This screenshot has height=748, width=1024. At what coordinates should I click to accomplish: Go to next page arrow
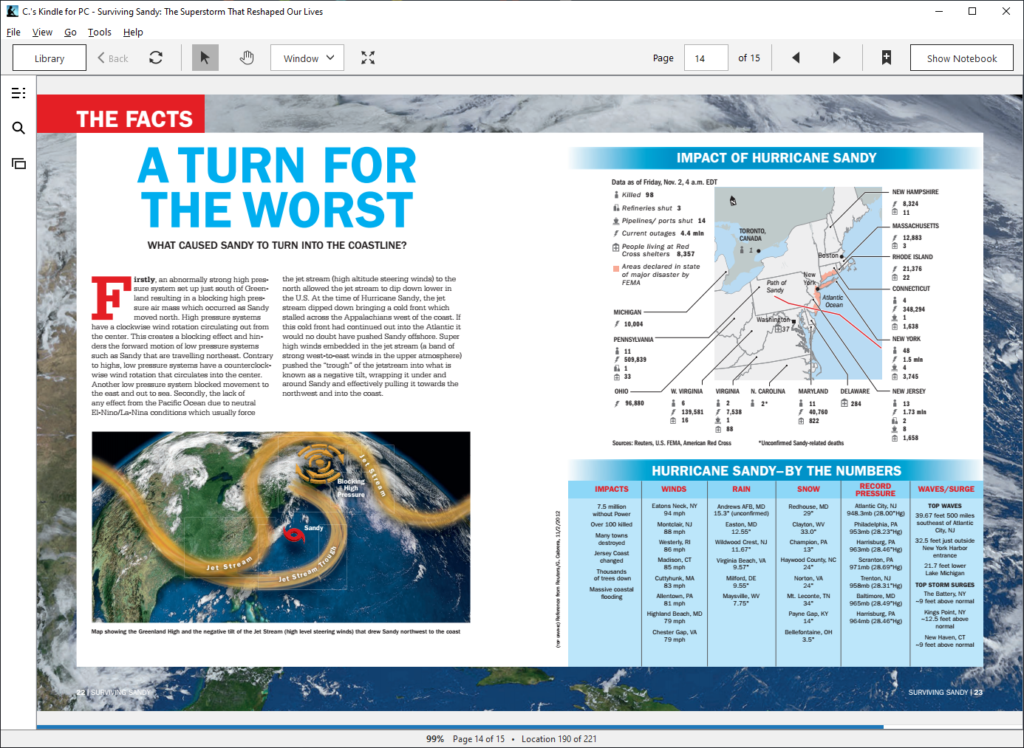click(837, 57)
